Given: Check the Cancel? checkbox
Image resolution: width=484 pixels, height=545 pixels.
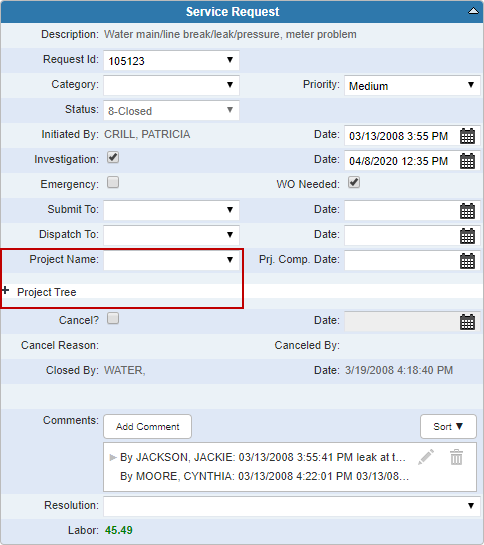Looking at the screenshot, I should [113, 318].
